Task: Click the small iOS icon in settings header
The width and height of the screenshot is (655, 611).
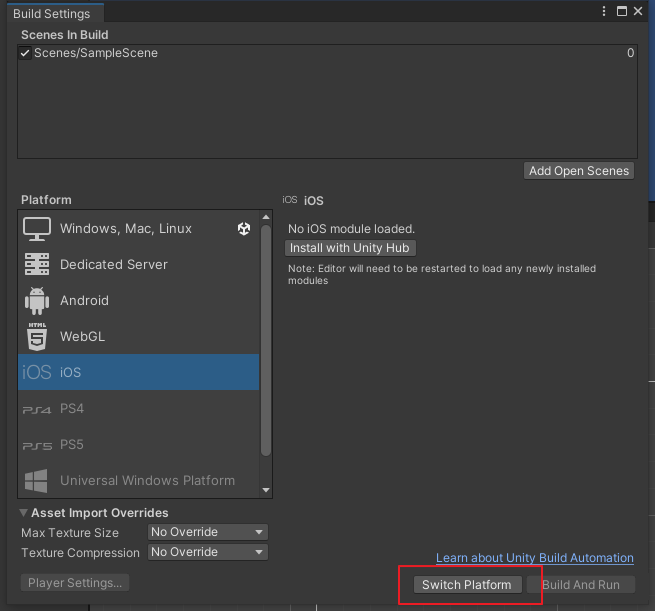Action: point(289,200)
